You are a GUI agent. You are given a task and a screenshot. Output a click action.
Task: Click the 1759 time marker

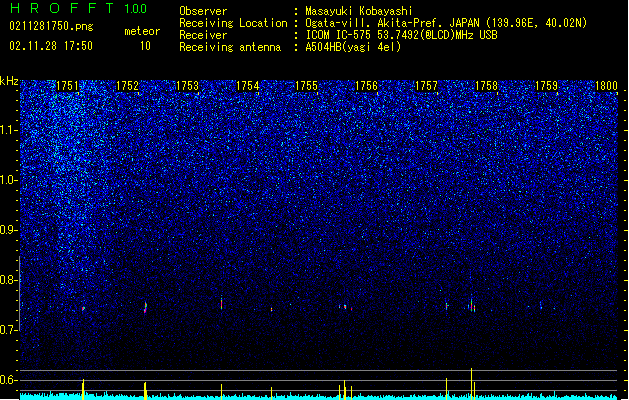(546, 86)
